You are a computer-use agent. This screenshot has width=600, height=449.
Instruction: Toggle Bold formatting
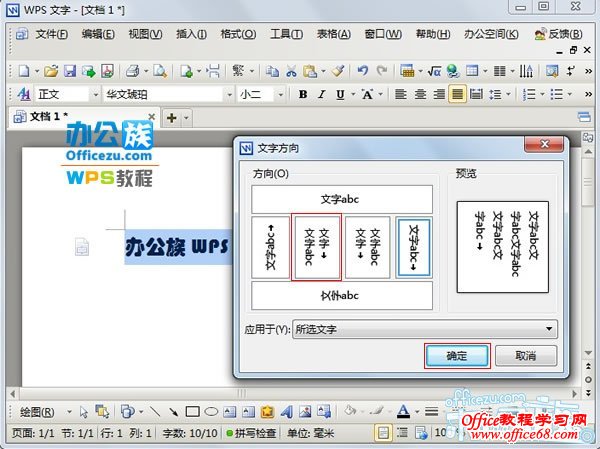click(303, 94)
